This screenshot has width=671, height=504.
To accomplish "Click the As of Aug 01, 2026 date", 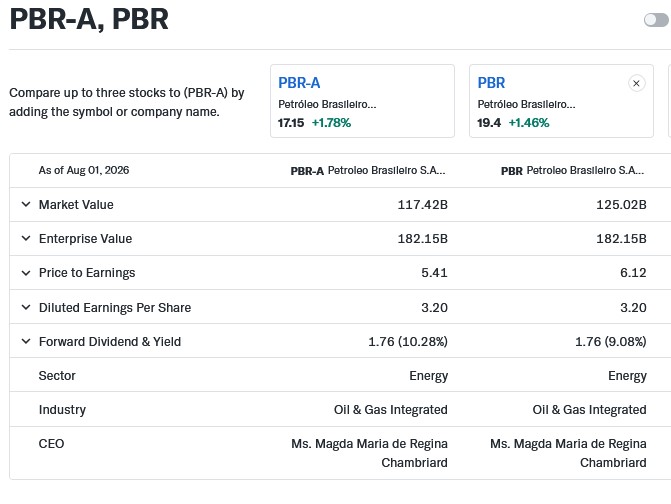I will (x=84, y=170).
